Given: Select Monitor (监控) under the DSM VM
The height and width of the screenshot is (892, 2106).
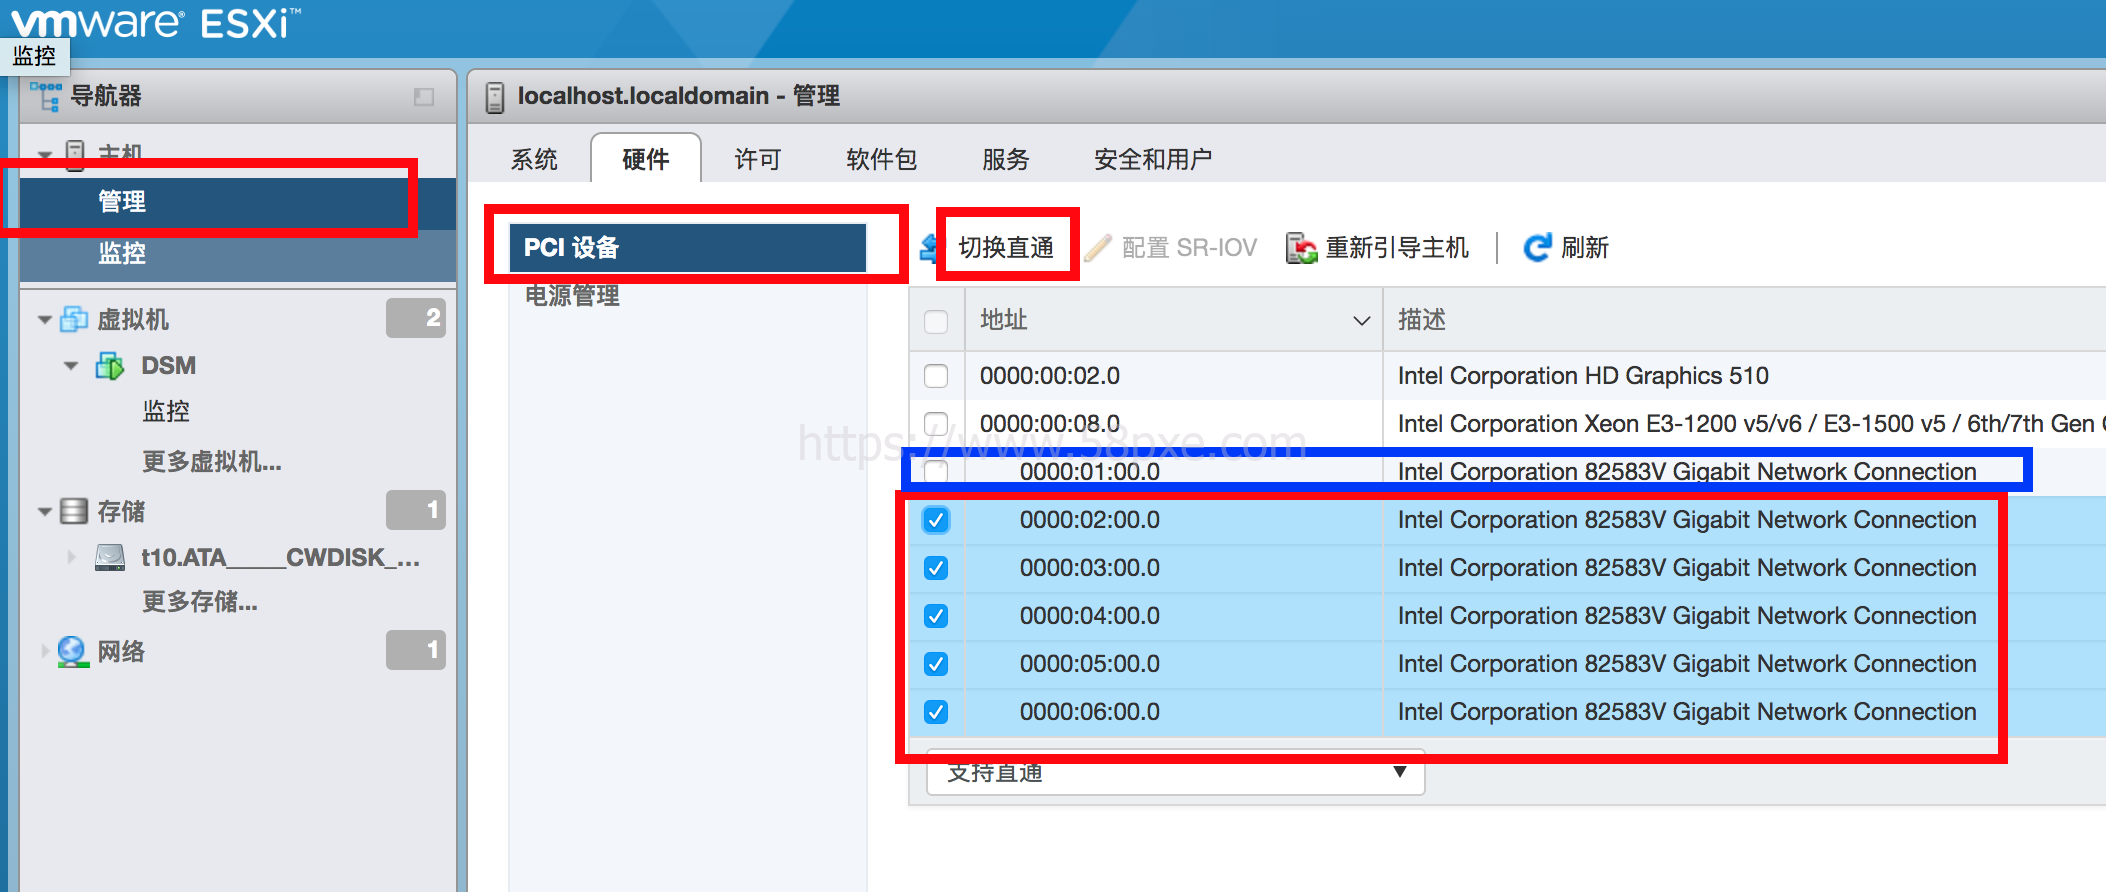Looking at the screenshot, I should click(166, 411).
